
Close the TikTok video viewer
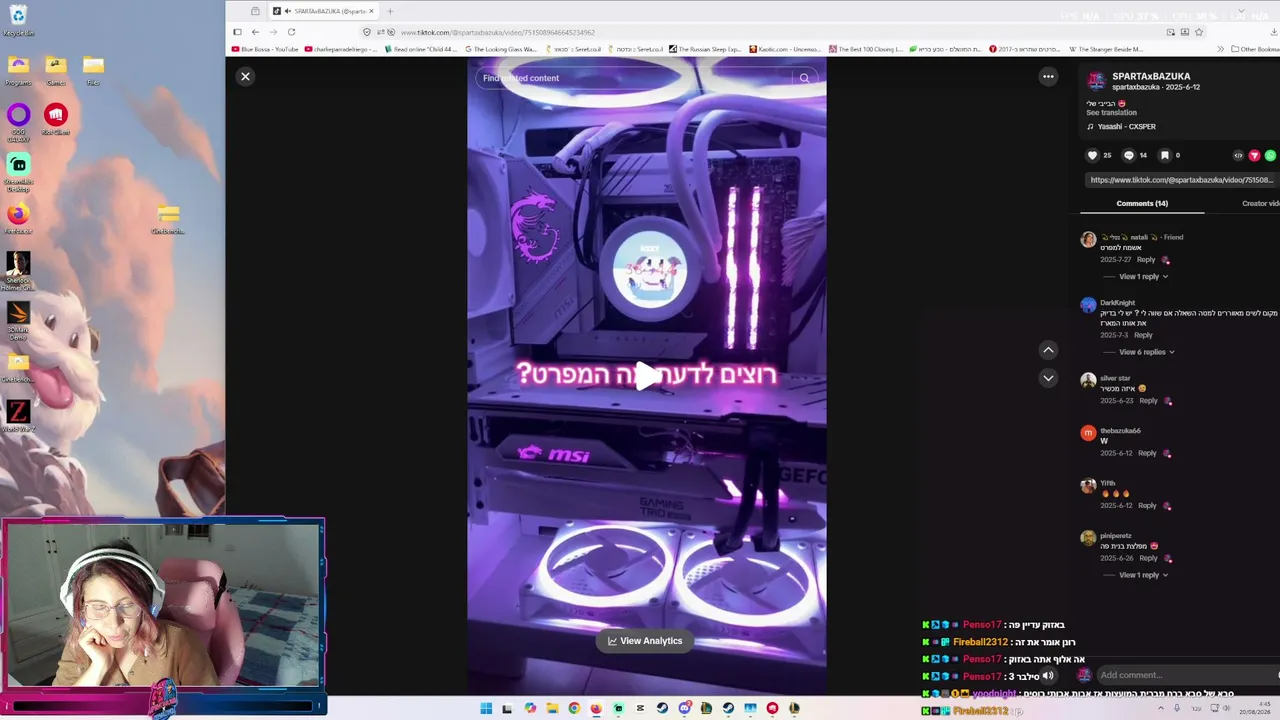245,76
